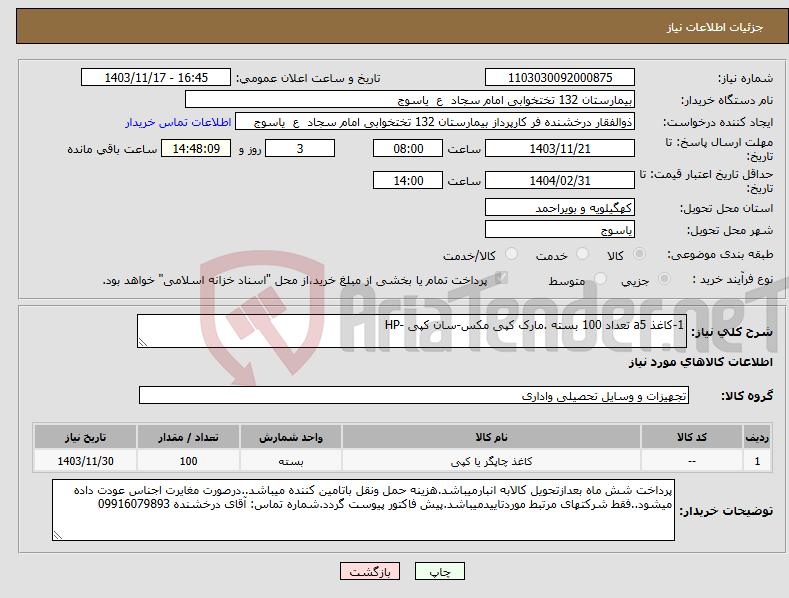Click the remaining time field 14:48:09
Screen dimensions: 789x598
[196, 148]
